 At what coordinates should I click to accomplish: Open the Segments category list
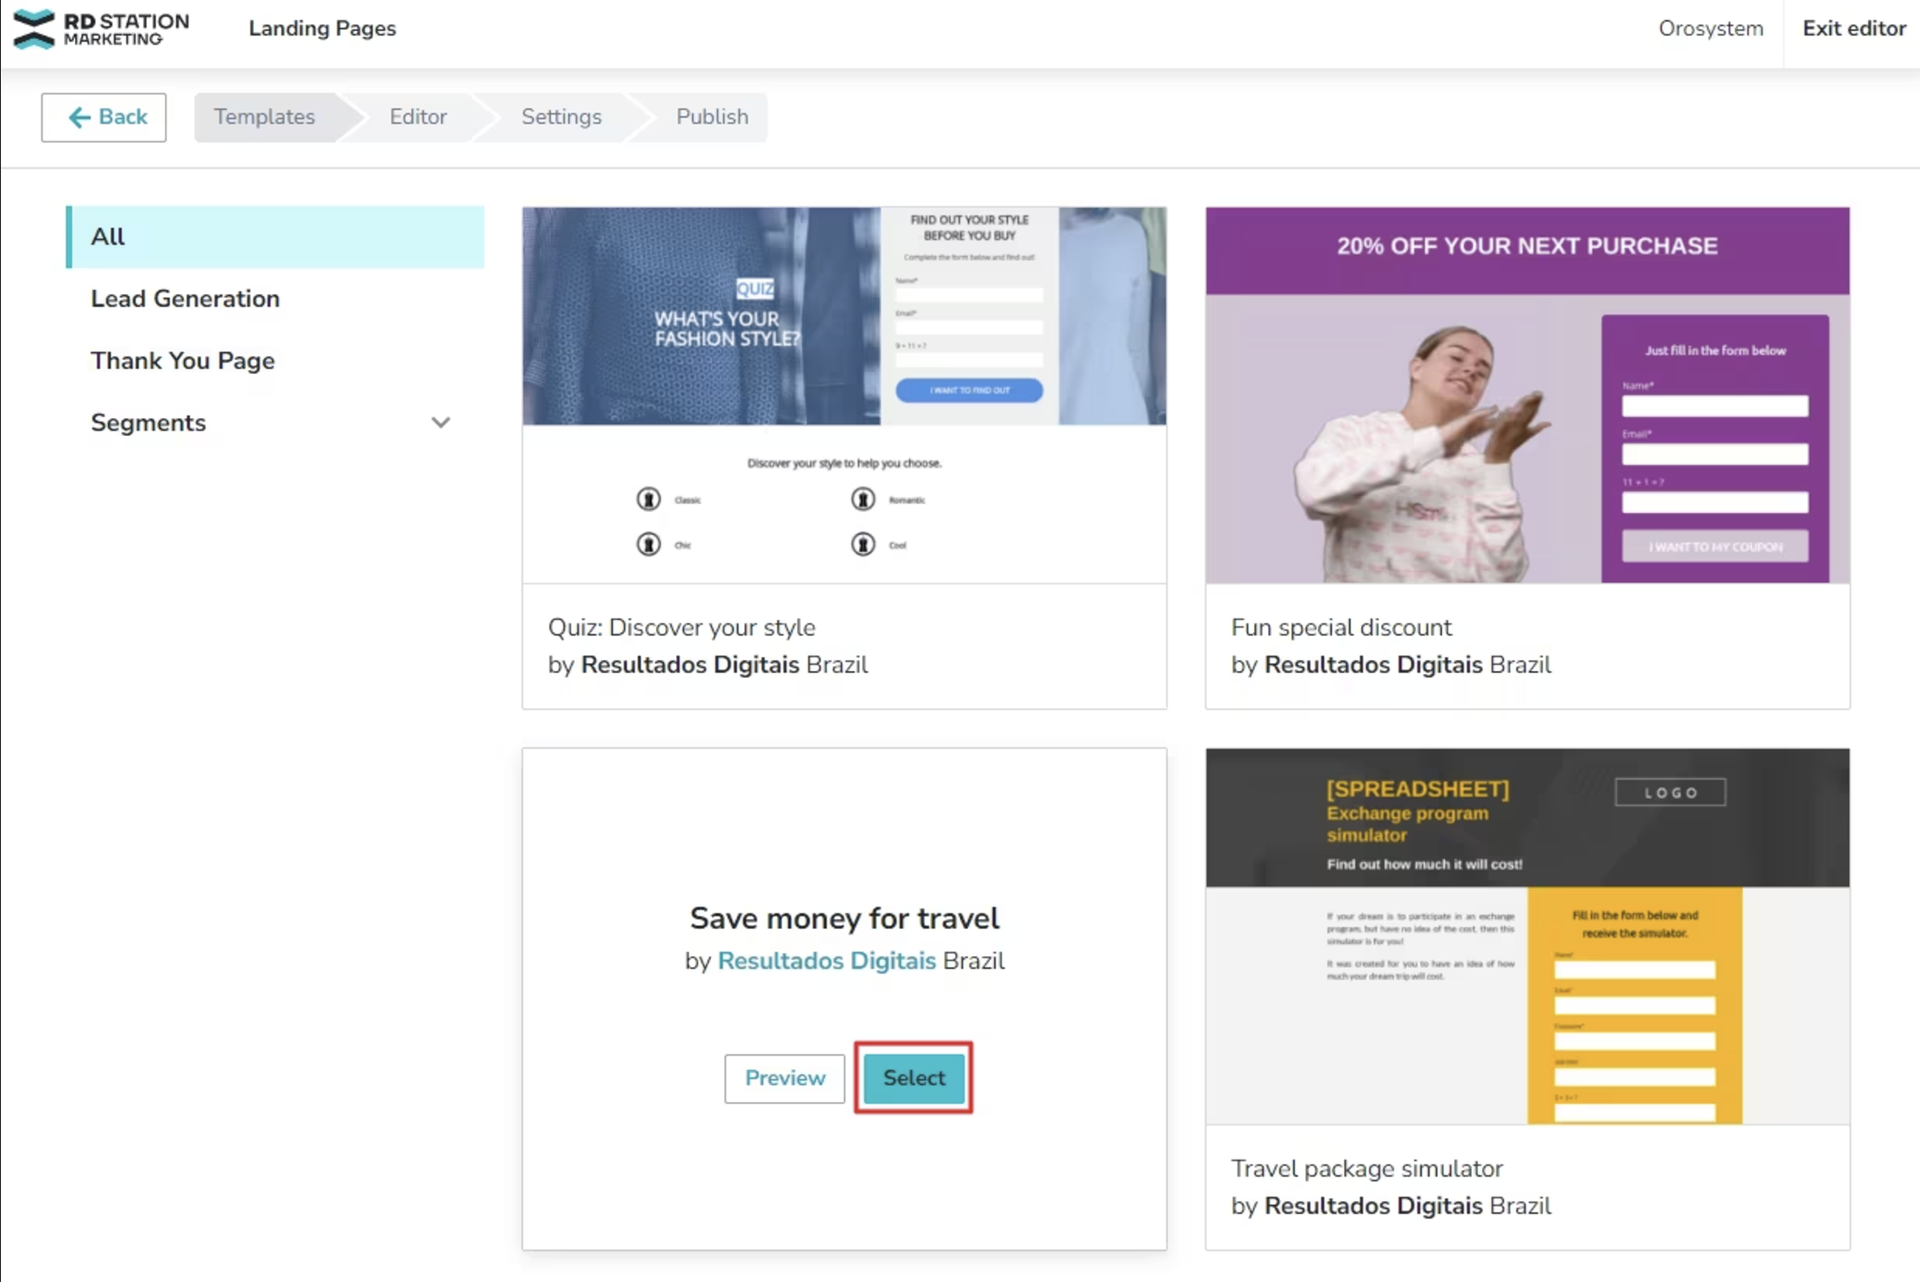point(149,423)
